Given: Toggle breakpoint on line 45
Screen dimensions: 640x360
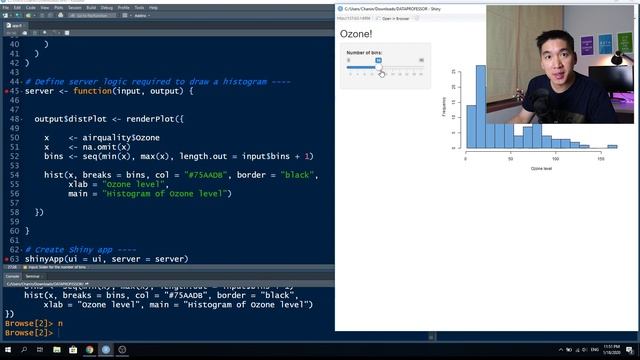Looking at the screenshot, I should 7,91.
